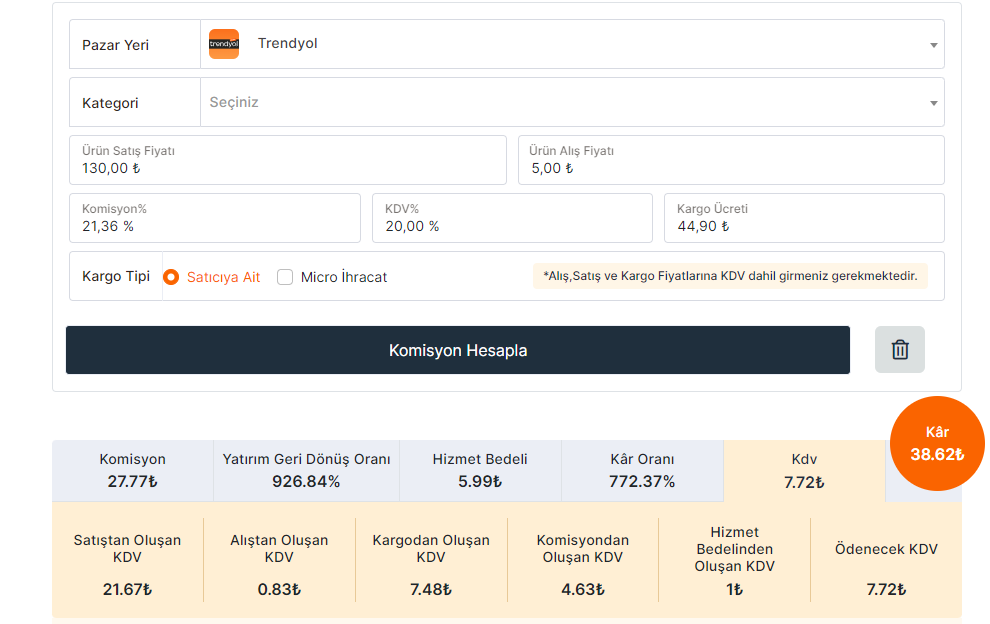Click the Ürün Alış Fiyatı input field
The image size is (990, 624).
coord(731,160)
